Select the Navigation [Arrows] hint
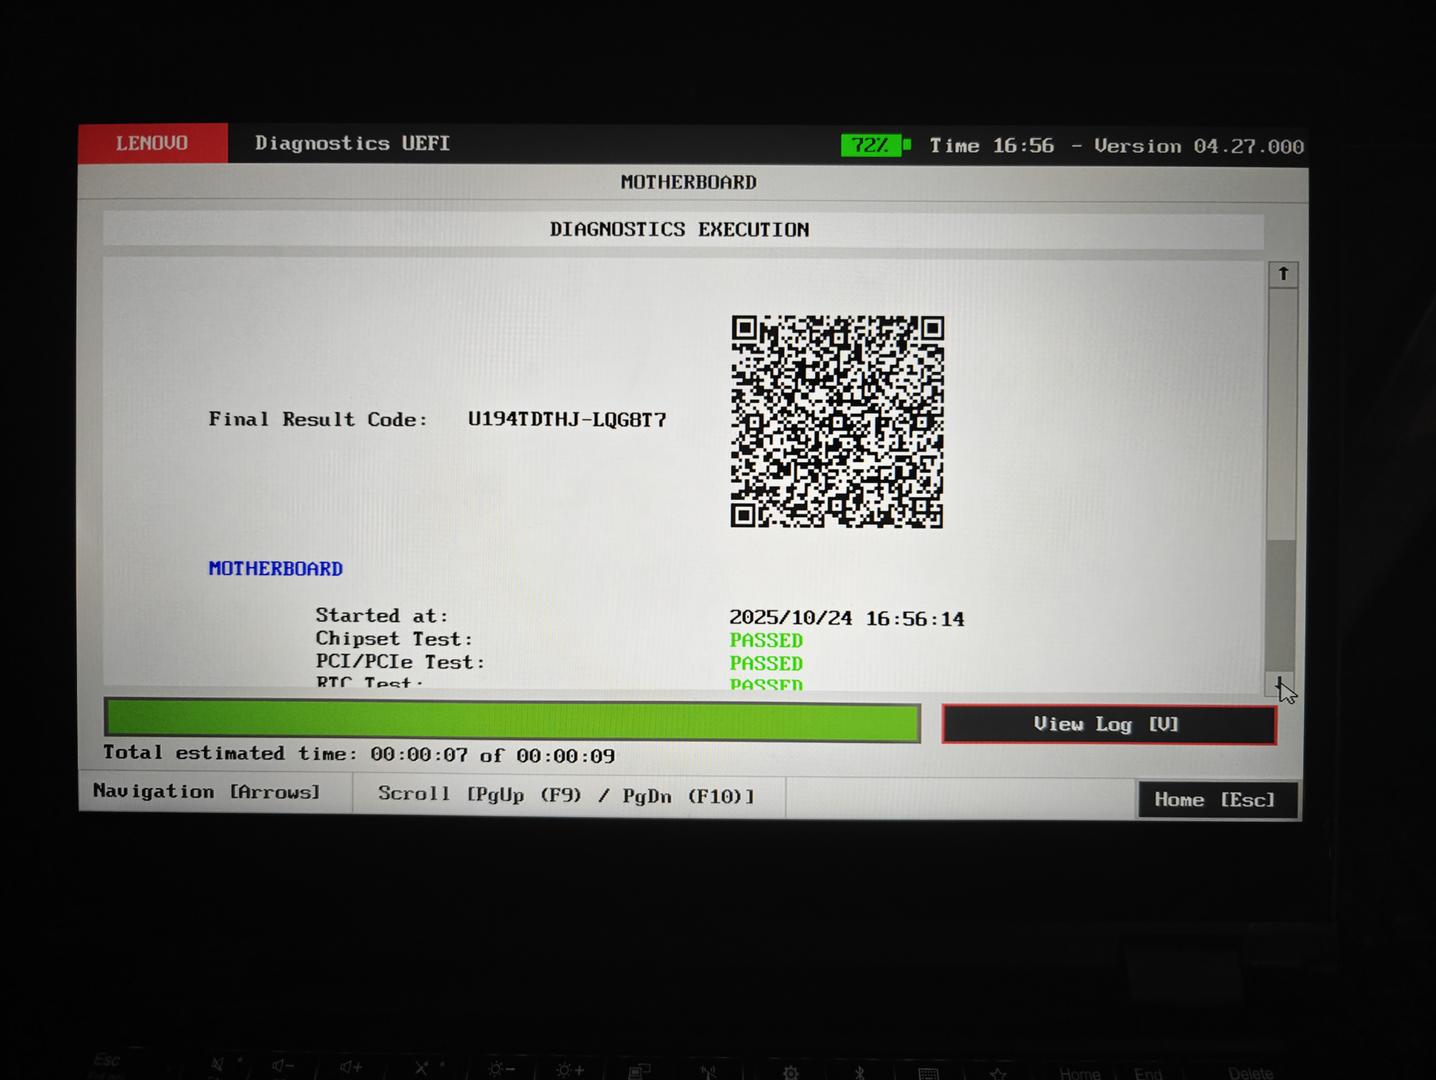 pyautogui.click(x=207, y=792)
